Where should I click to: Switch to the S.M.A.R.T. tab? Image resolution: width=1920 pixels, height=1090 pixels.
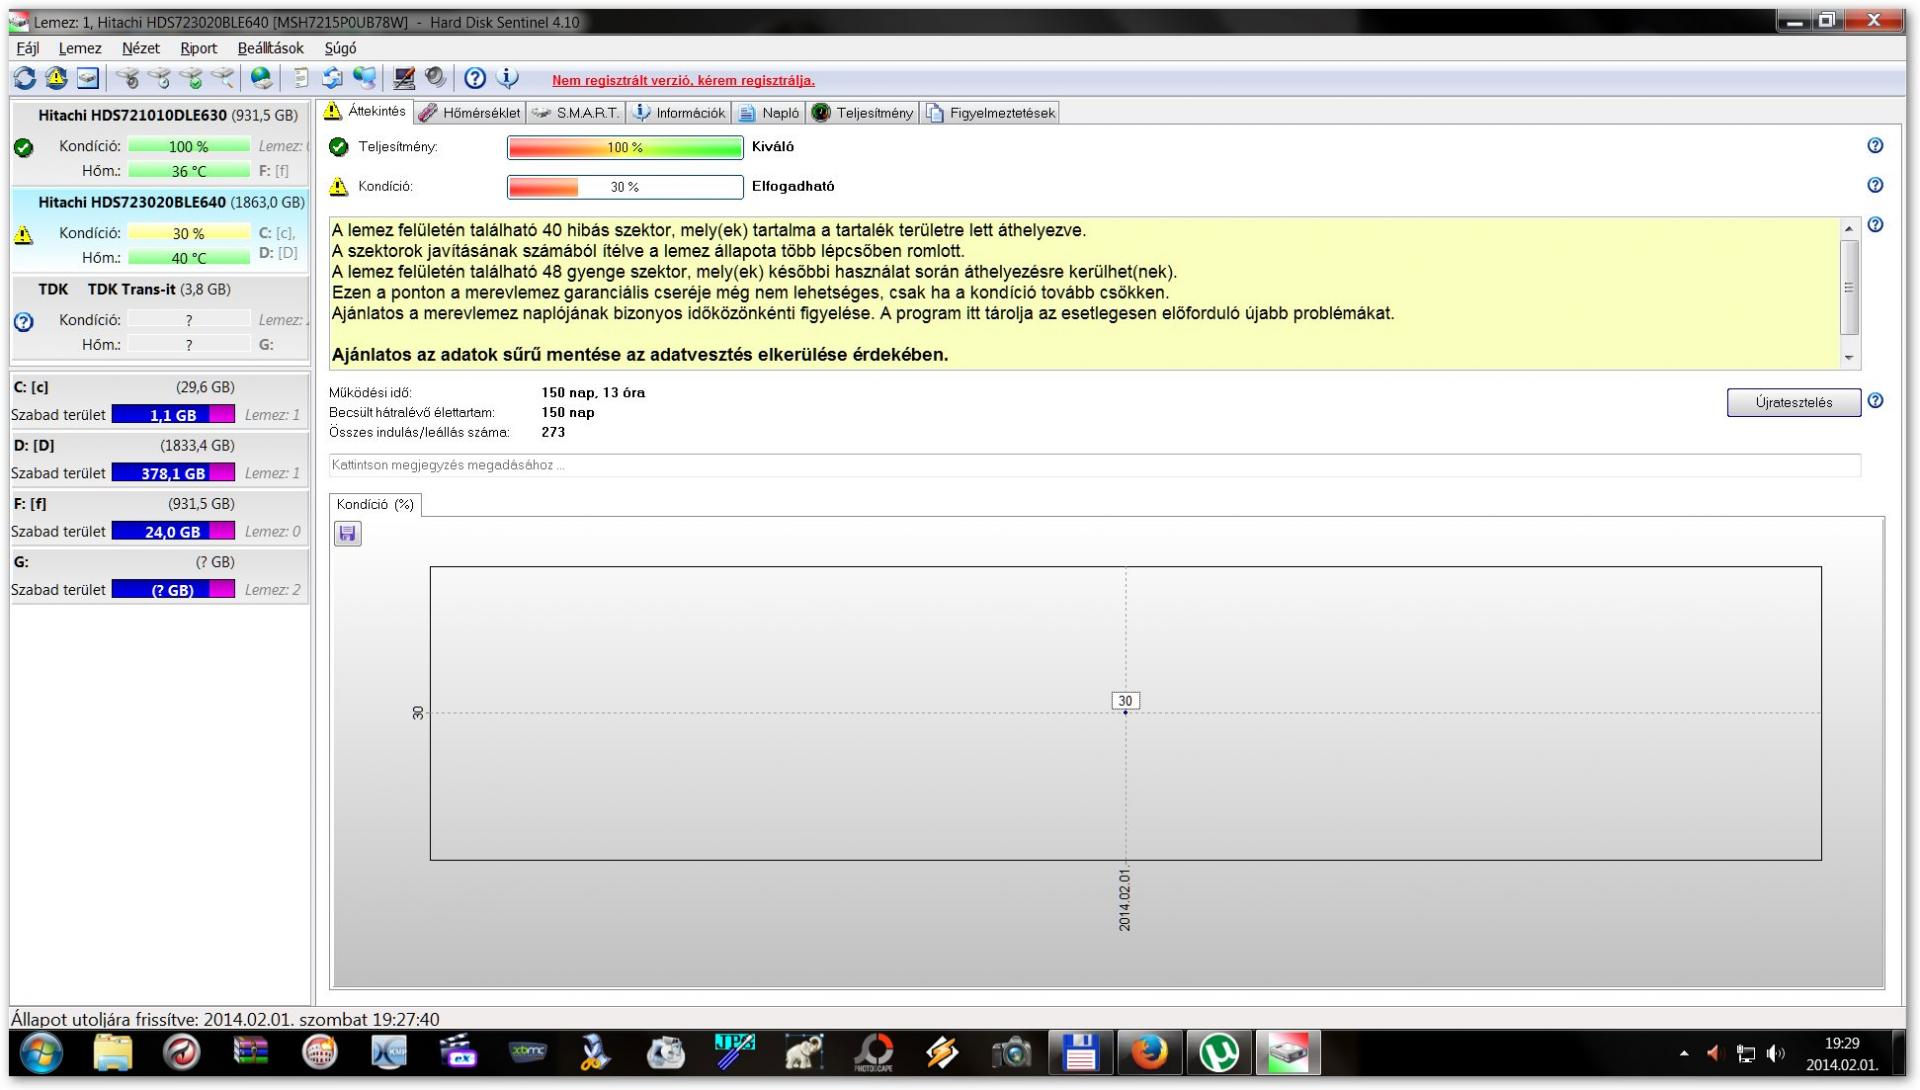(x=576, y=113)
